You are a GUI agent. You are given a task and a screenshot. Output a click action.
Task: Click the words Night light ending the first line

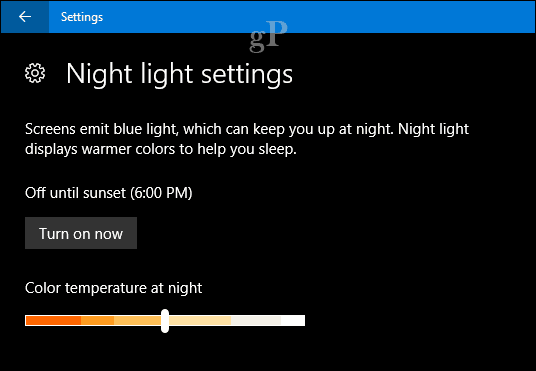(433, 130)
